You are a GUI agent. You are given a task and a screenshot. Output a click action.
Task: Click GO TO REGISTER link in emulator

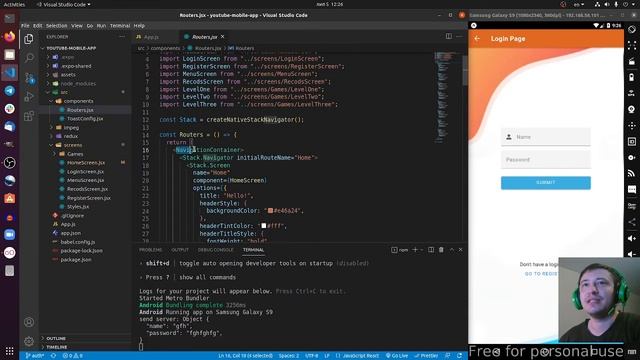(541, 274)
